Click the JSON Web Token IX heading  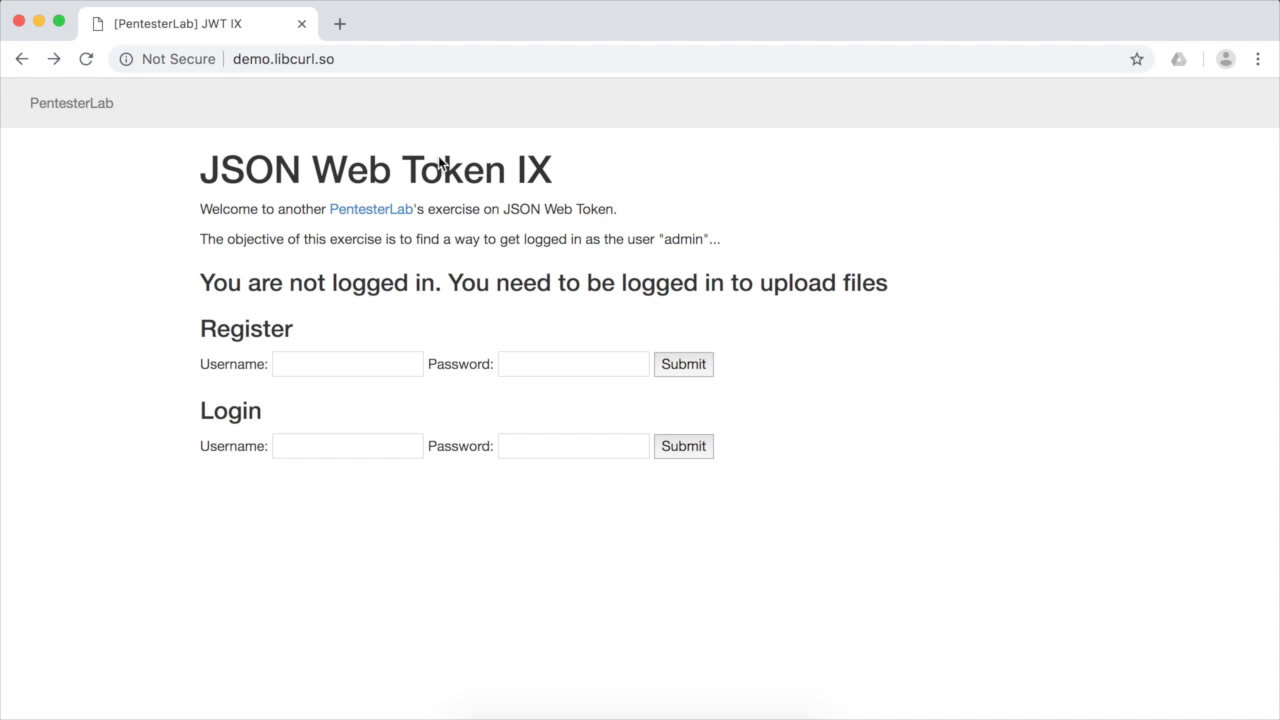[376, 170]
